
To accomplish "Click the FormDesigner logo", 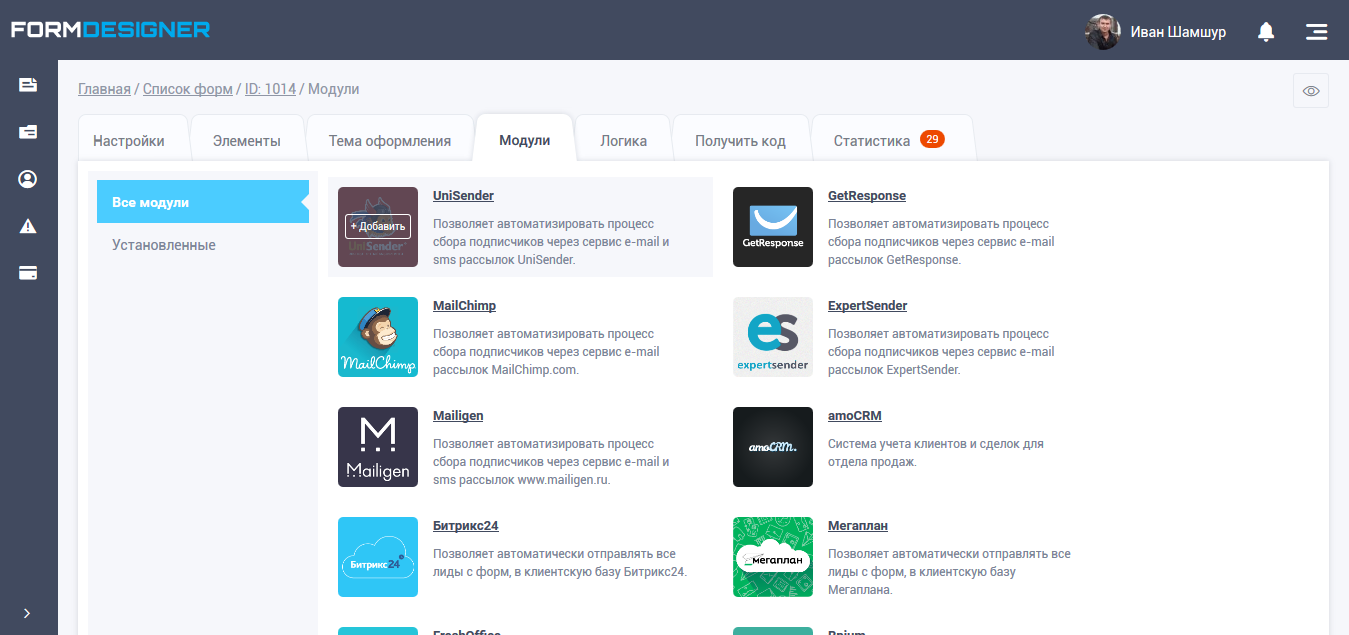I will tap(108, 29).
